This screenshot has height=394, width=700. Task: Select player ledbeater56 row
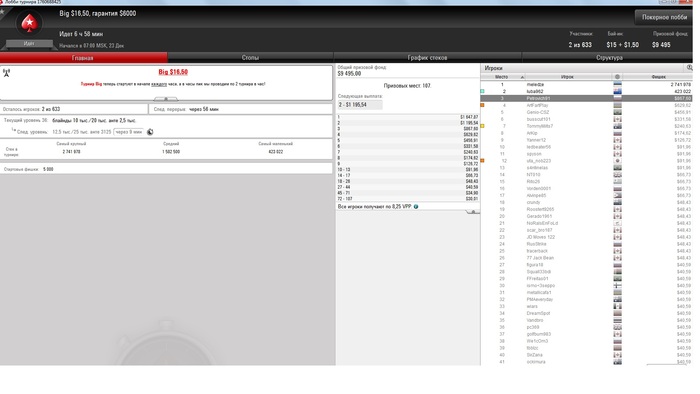[586, 147]
